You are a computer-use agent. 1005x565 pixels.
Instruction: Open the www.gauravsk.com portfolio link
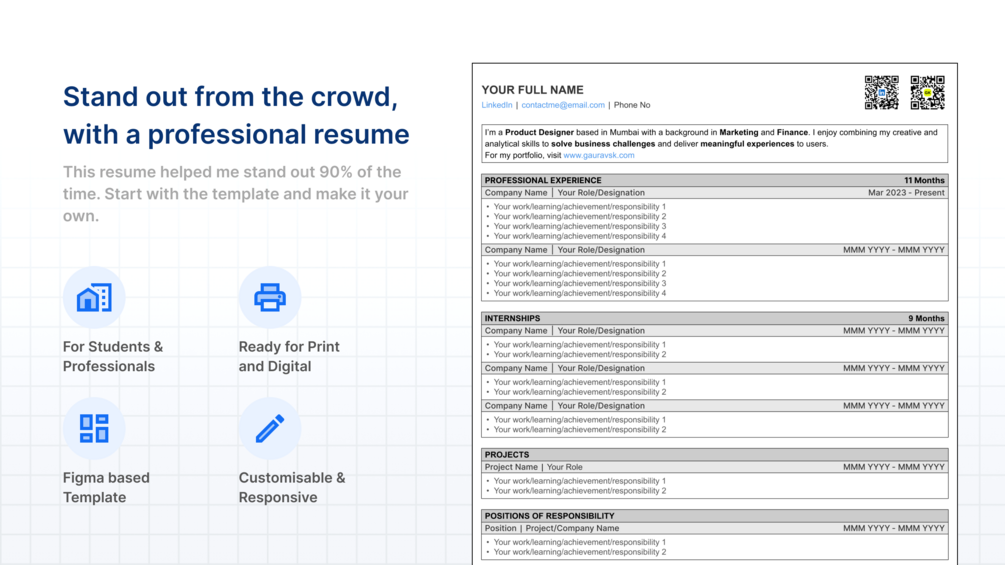point(599,155)
